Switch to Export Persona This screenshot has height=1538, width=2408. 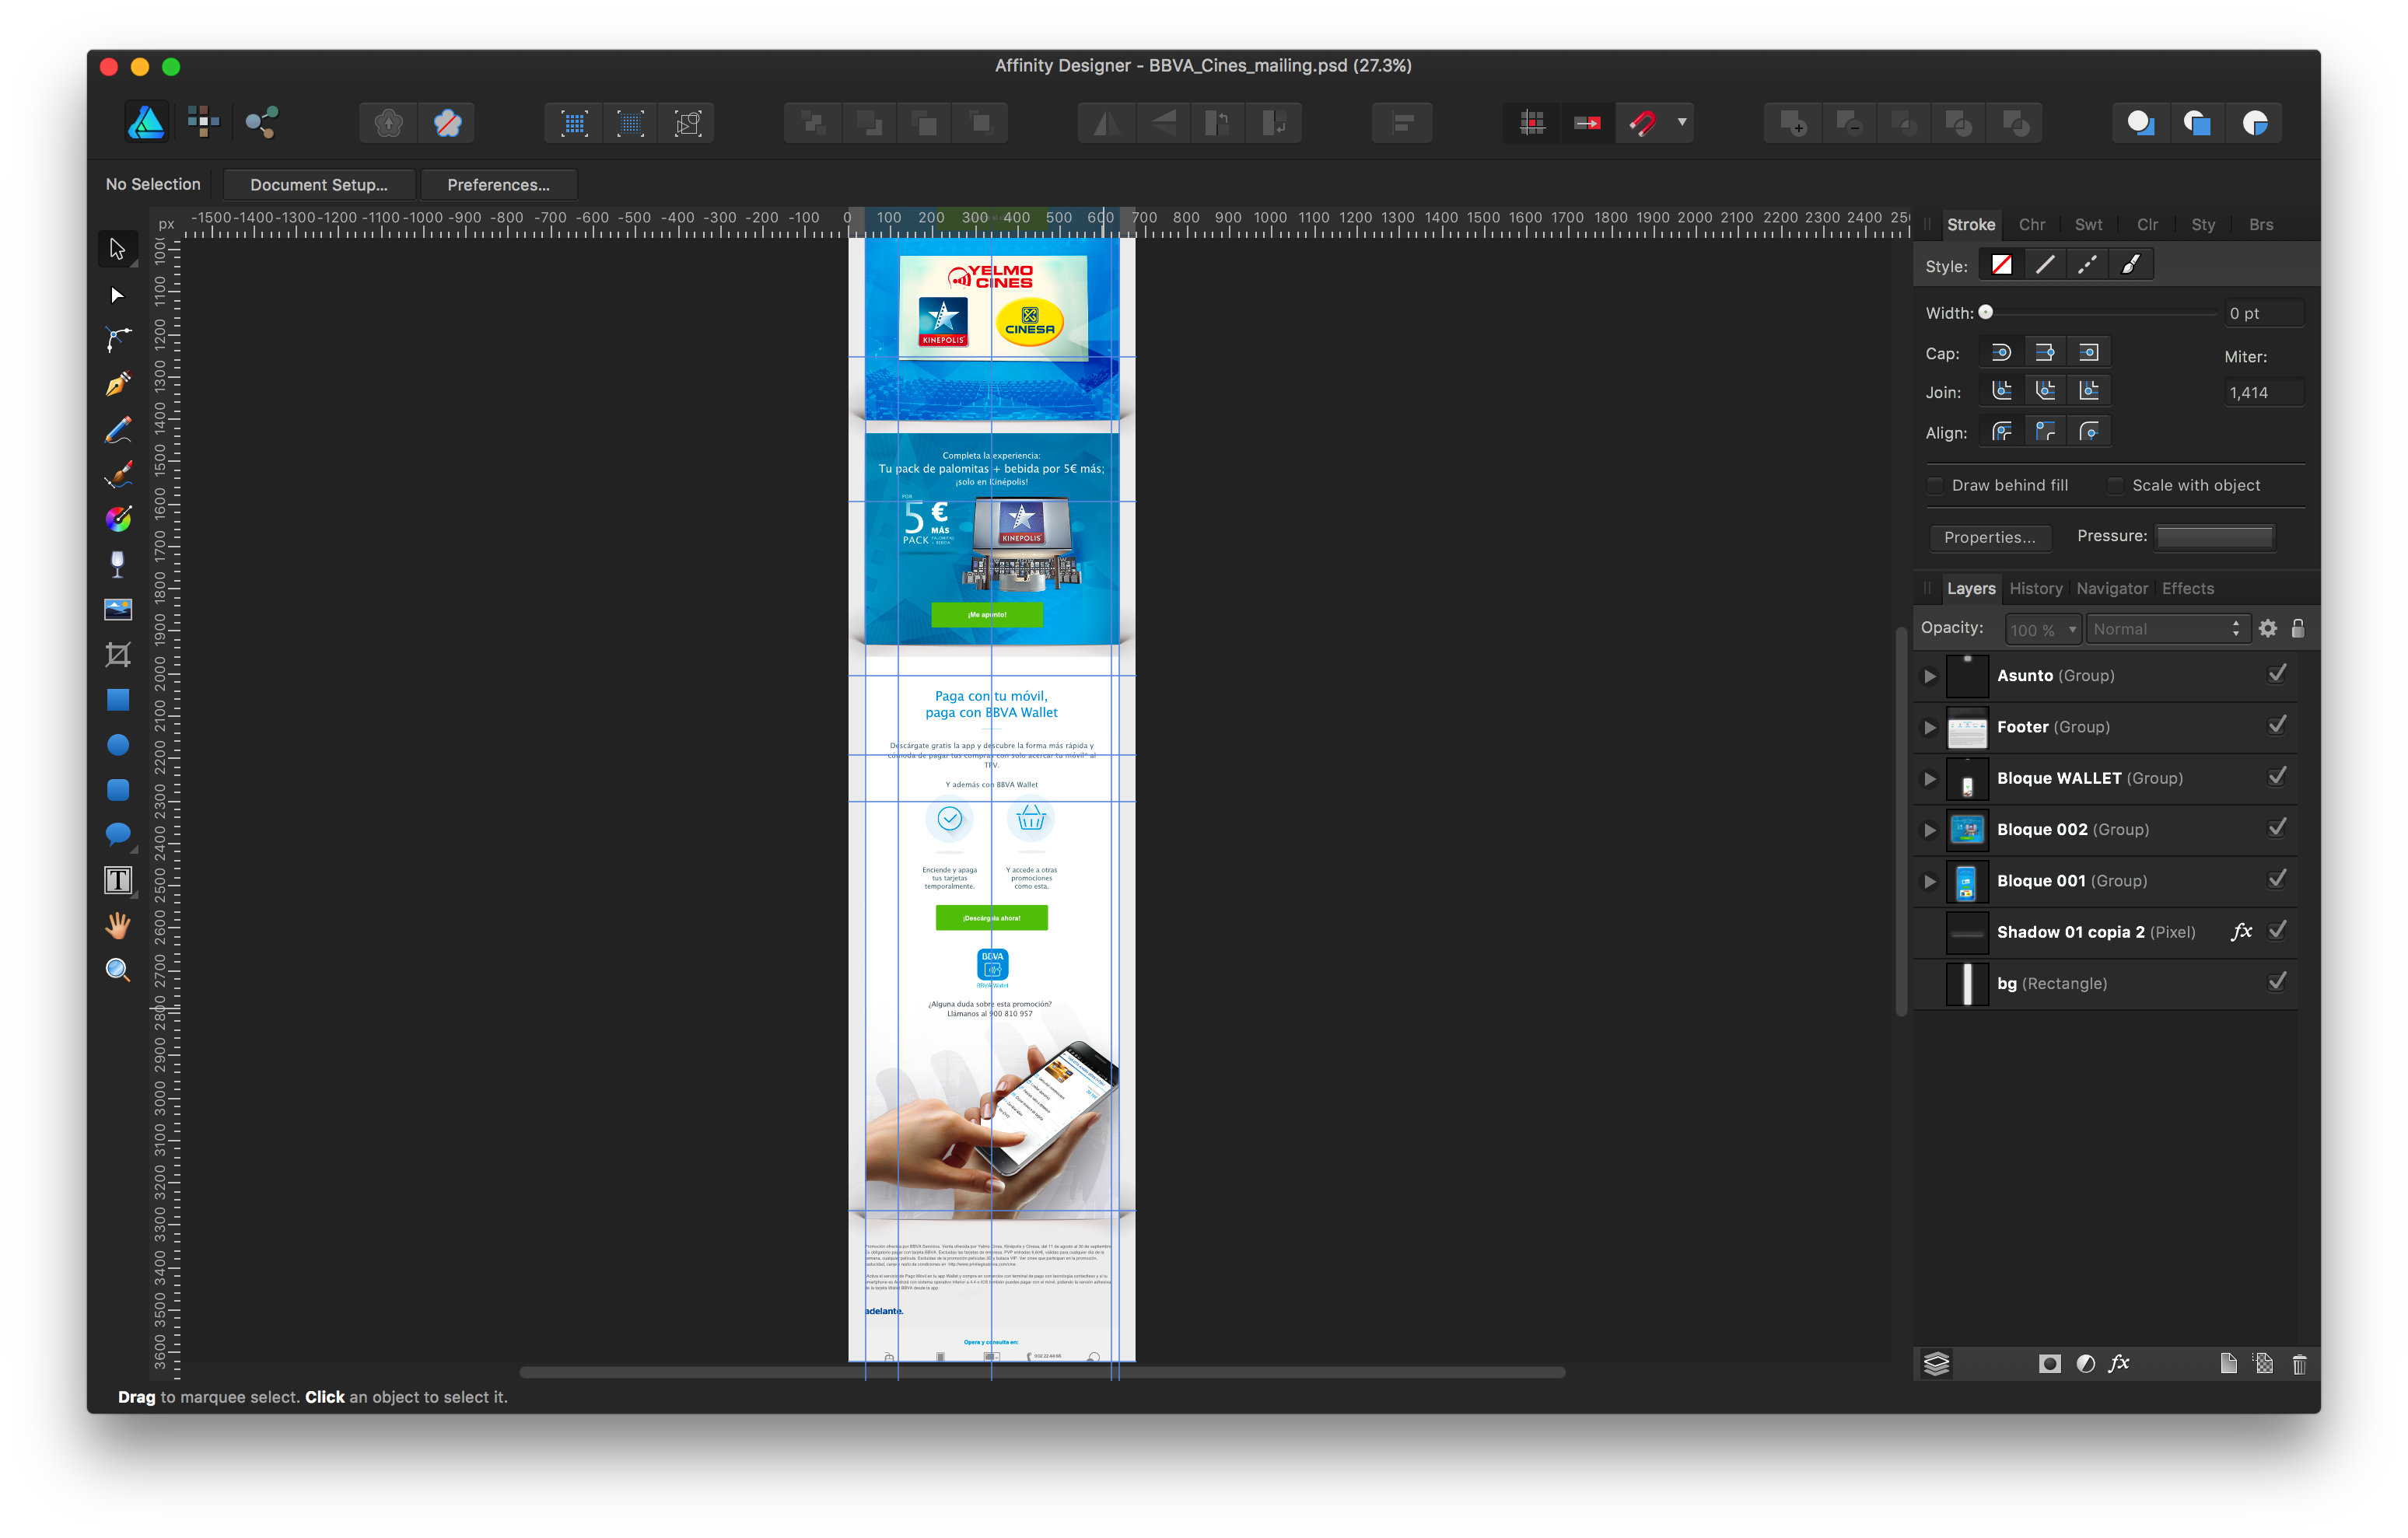(x=262, y=122)
